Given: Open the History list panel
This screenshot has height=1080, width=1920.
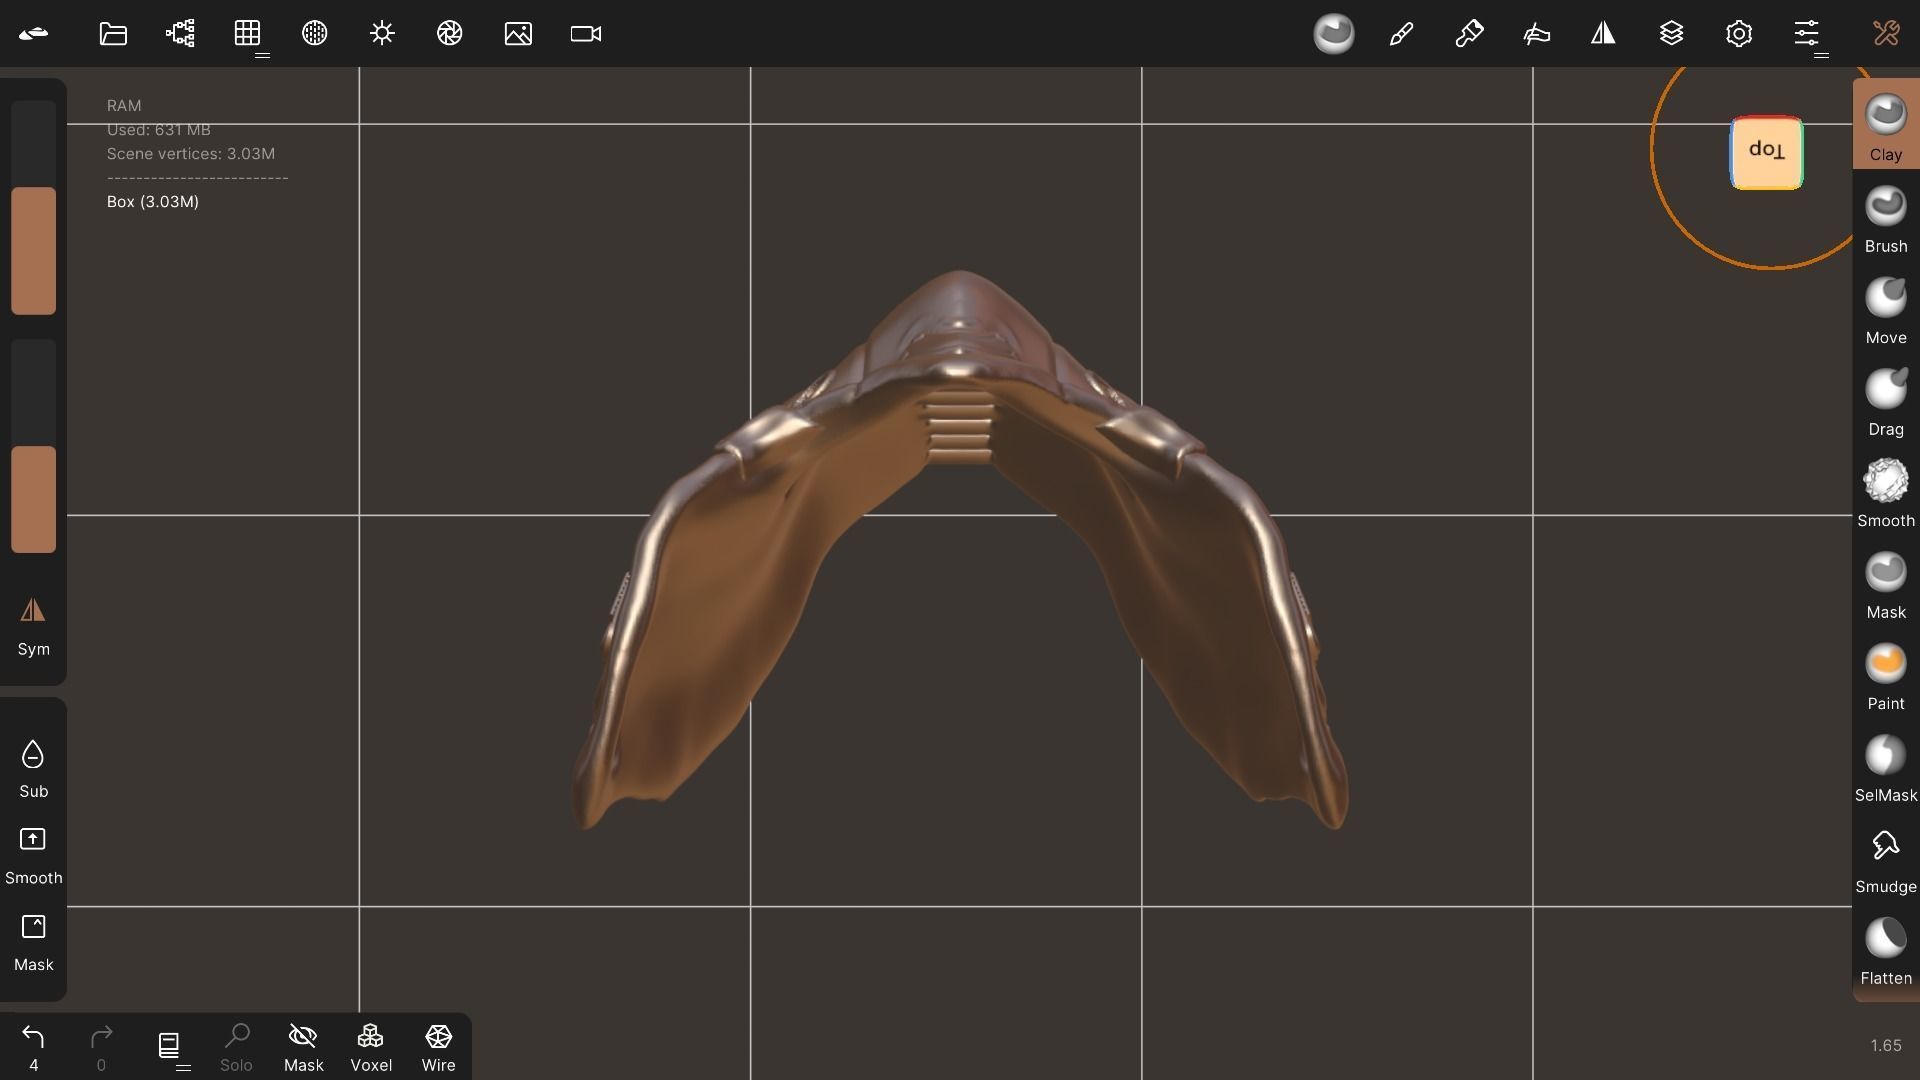Looking at the screenshot, I should (169, 1046).
